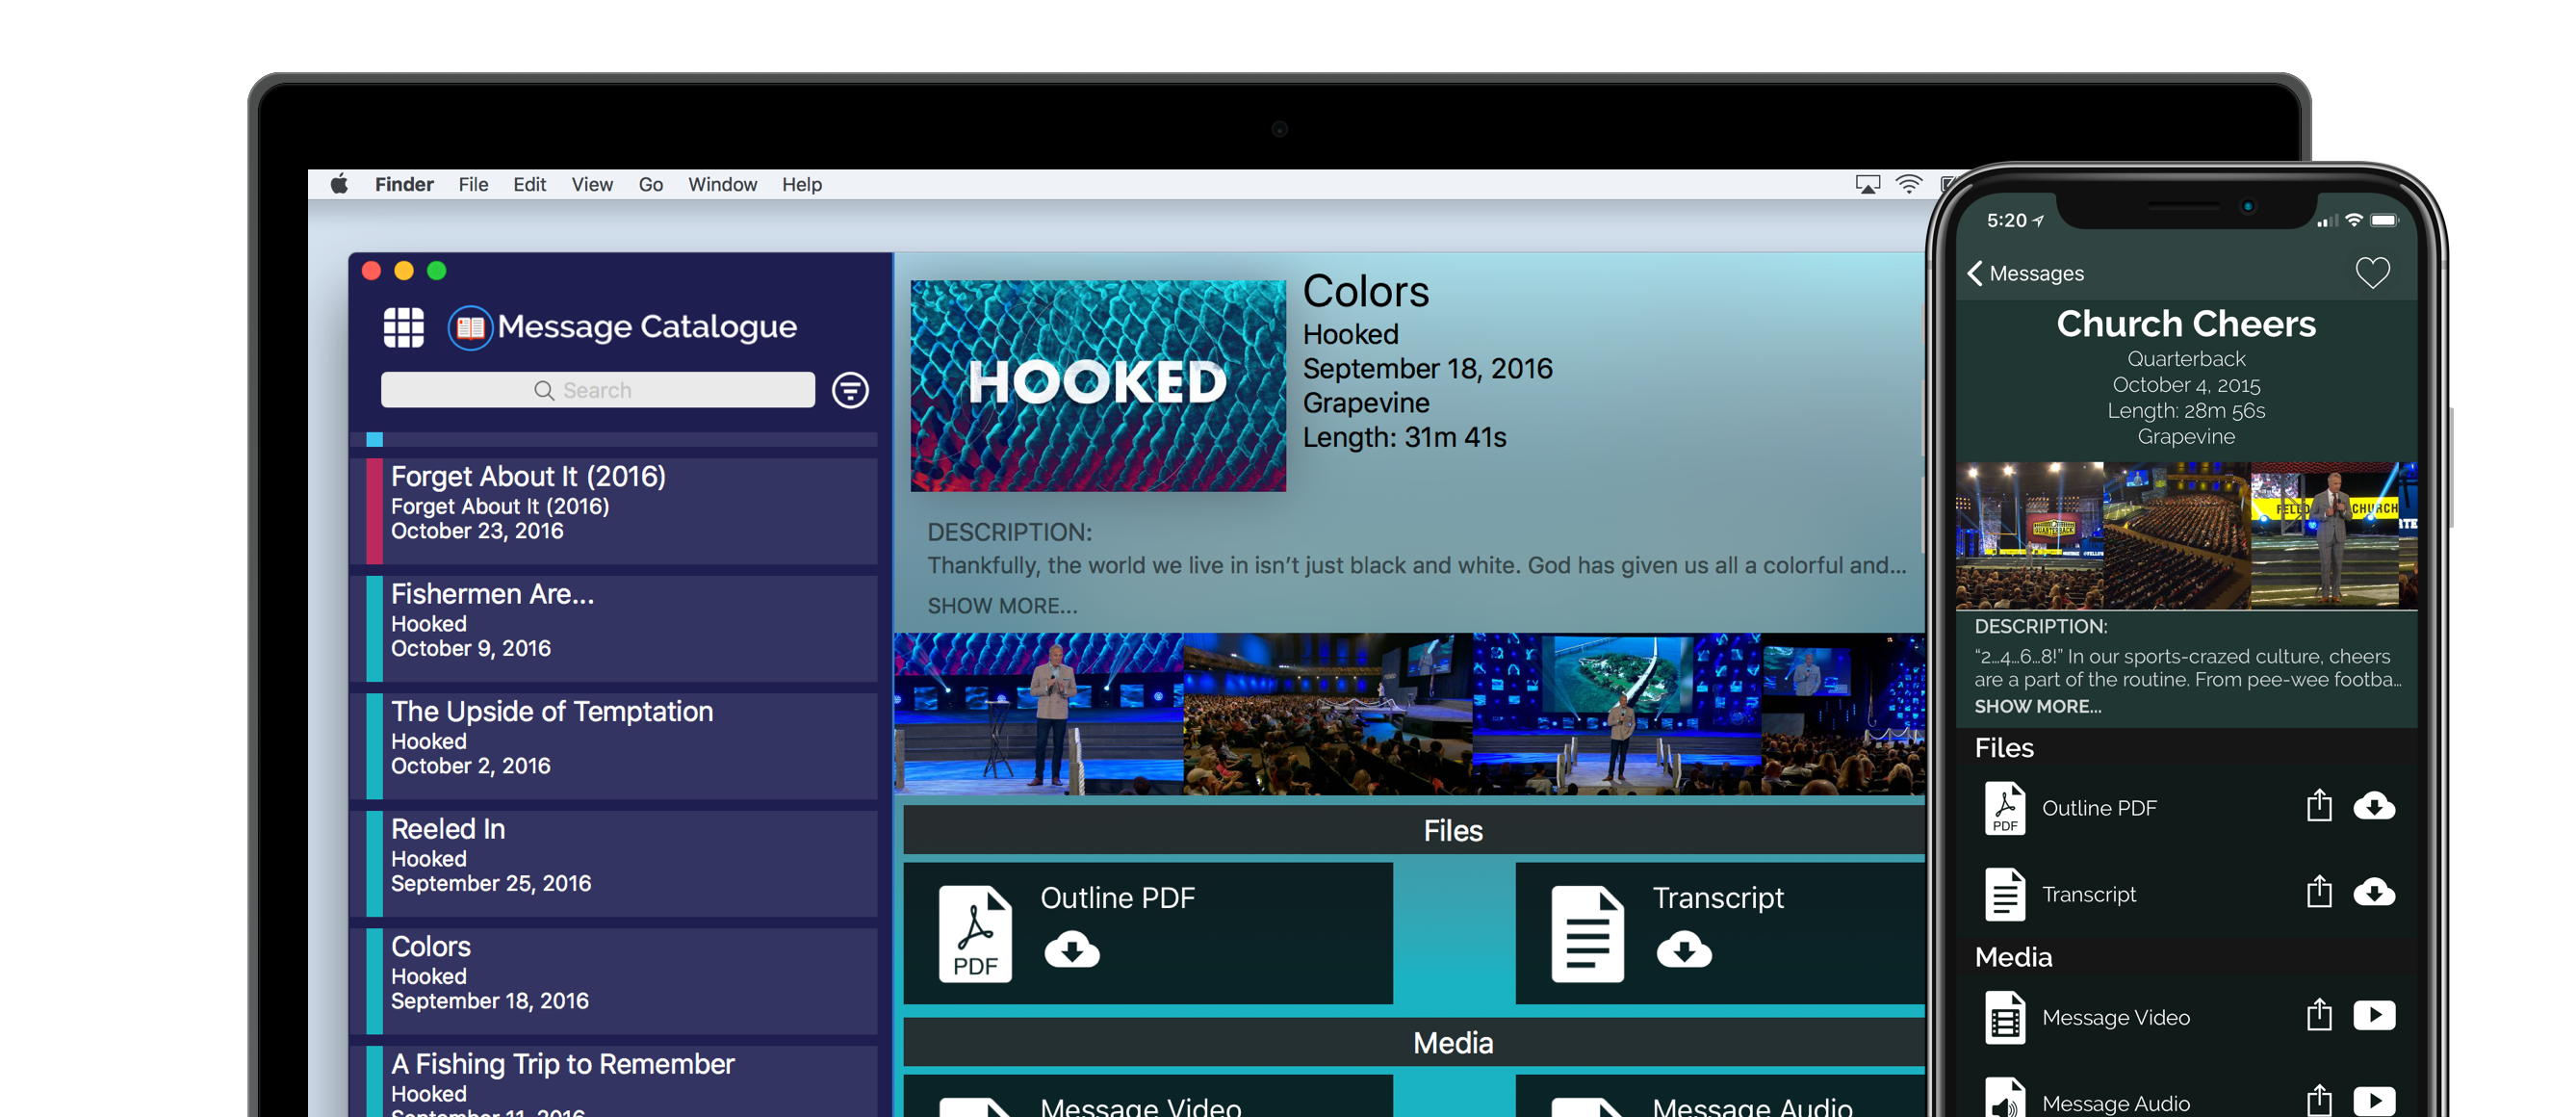Download the Transcript in desktop Files section
The image size is (2576, 1117).
click(x=1684, y=949)
